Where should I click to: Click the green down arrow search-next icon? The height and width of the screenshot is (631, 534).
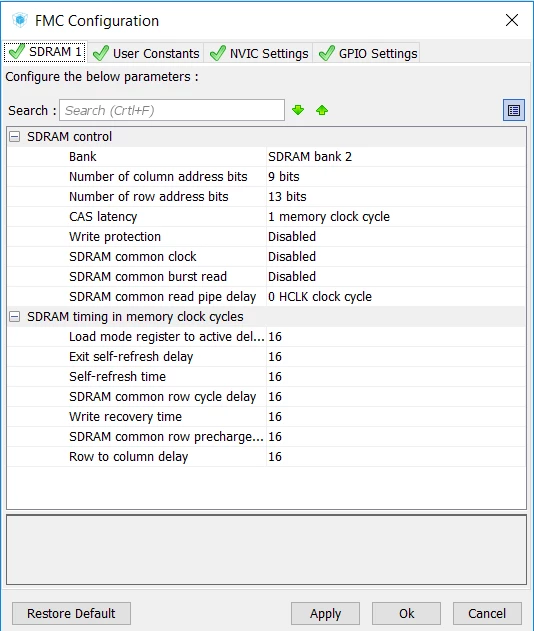[x=298, y=110]
